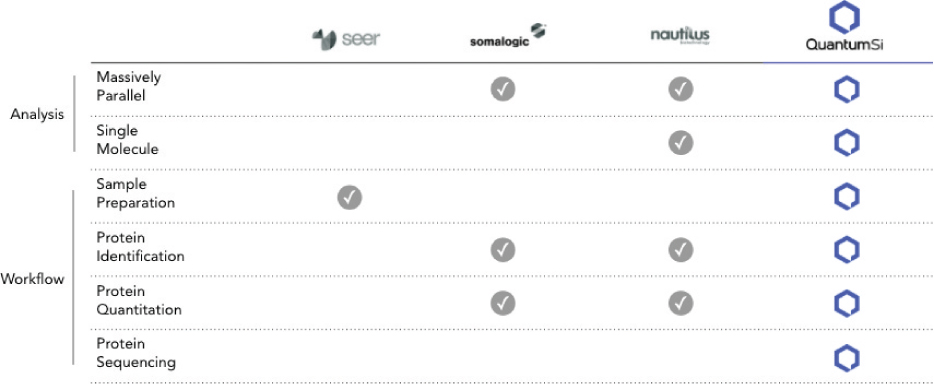
Task: Click QuantumSi hexagon in Single Molecule row
Action: [846, 143]
